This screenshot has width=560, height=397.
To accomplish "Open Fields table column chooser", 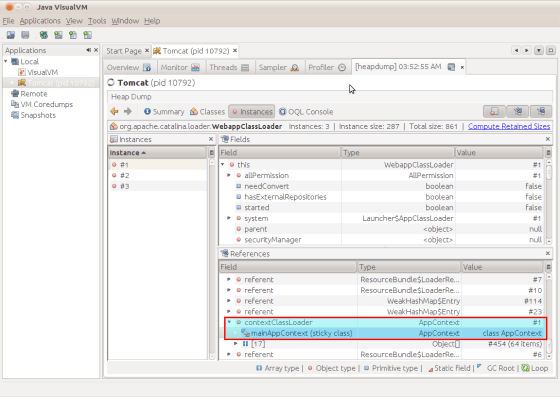I will (549, 153).
